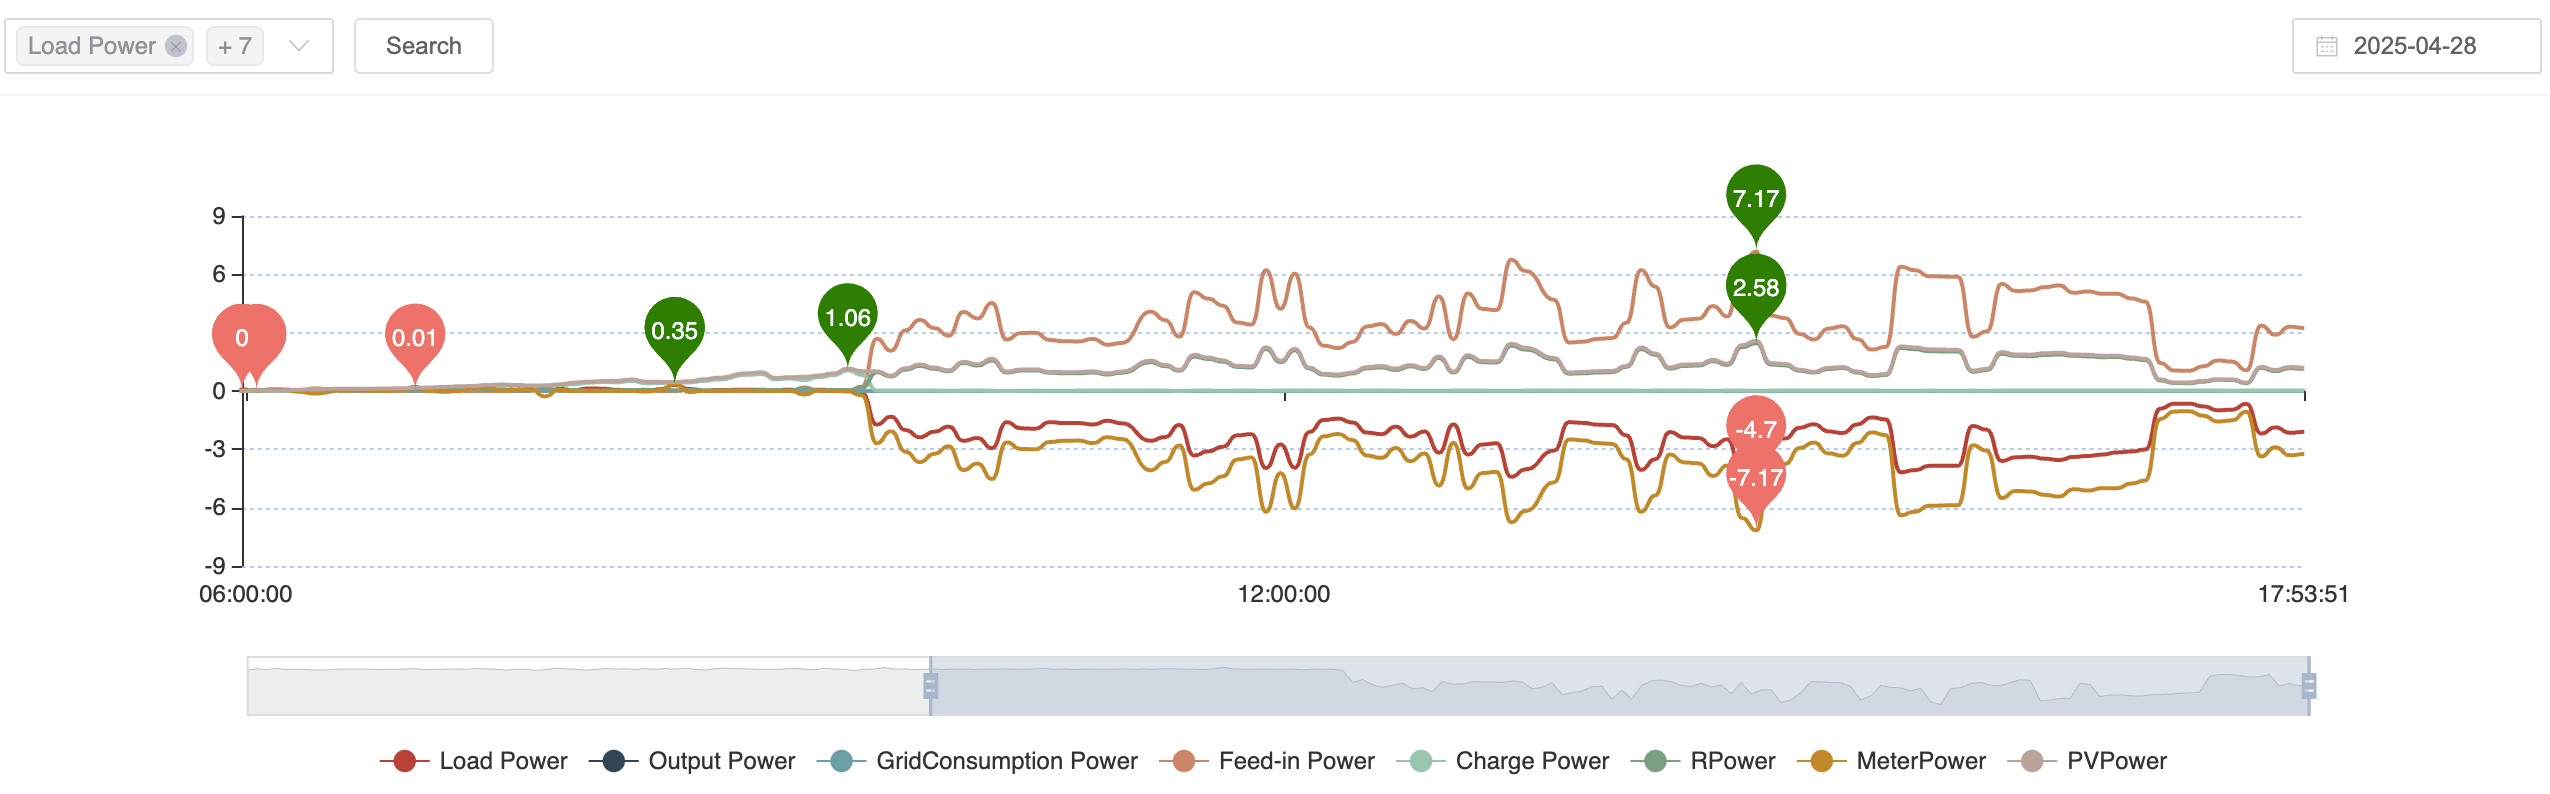
Task: Click the 0.35 green marker pin
Action: click(675, 330)
